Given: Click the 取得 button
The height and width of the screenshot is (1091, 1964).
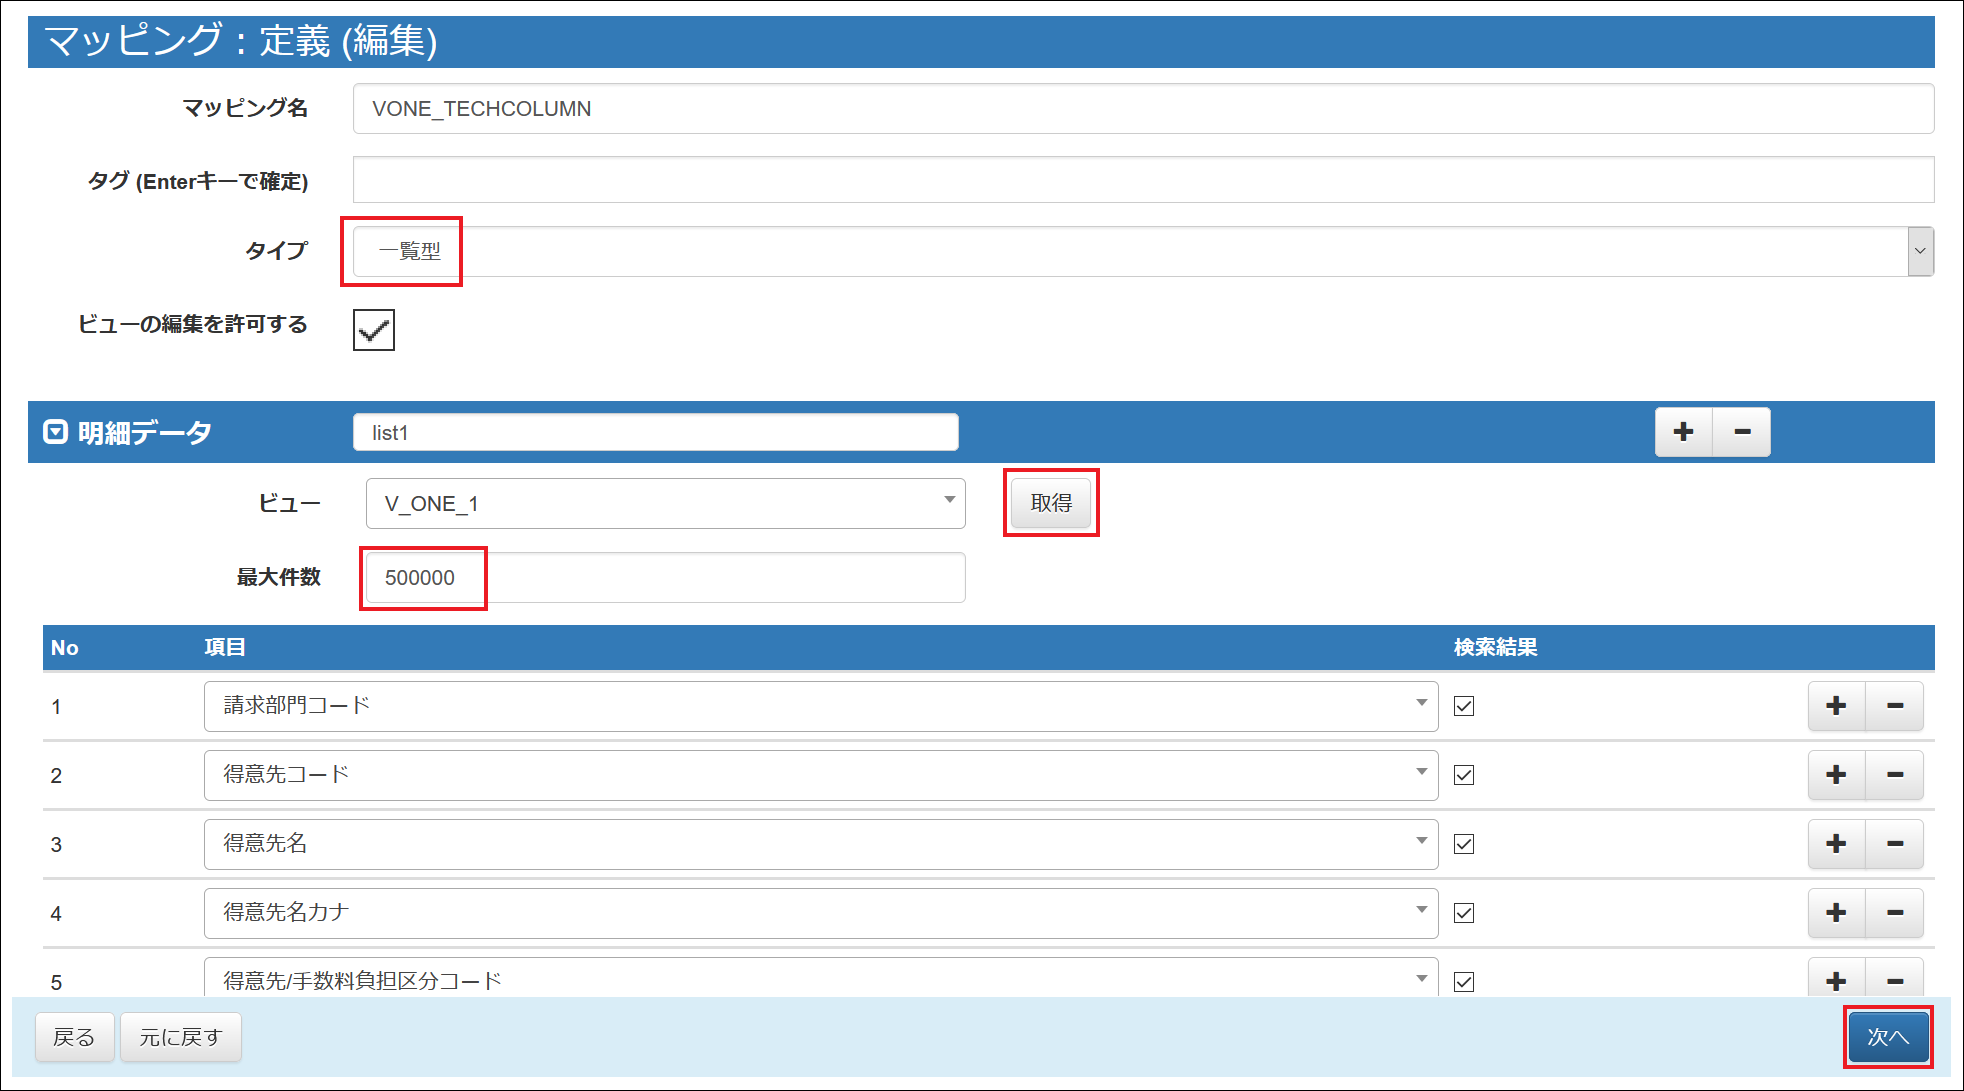Looking at the screenshot, I should (x=1051, y=503).
